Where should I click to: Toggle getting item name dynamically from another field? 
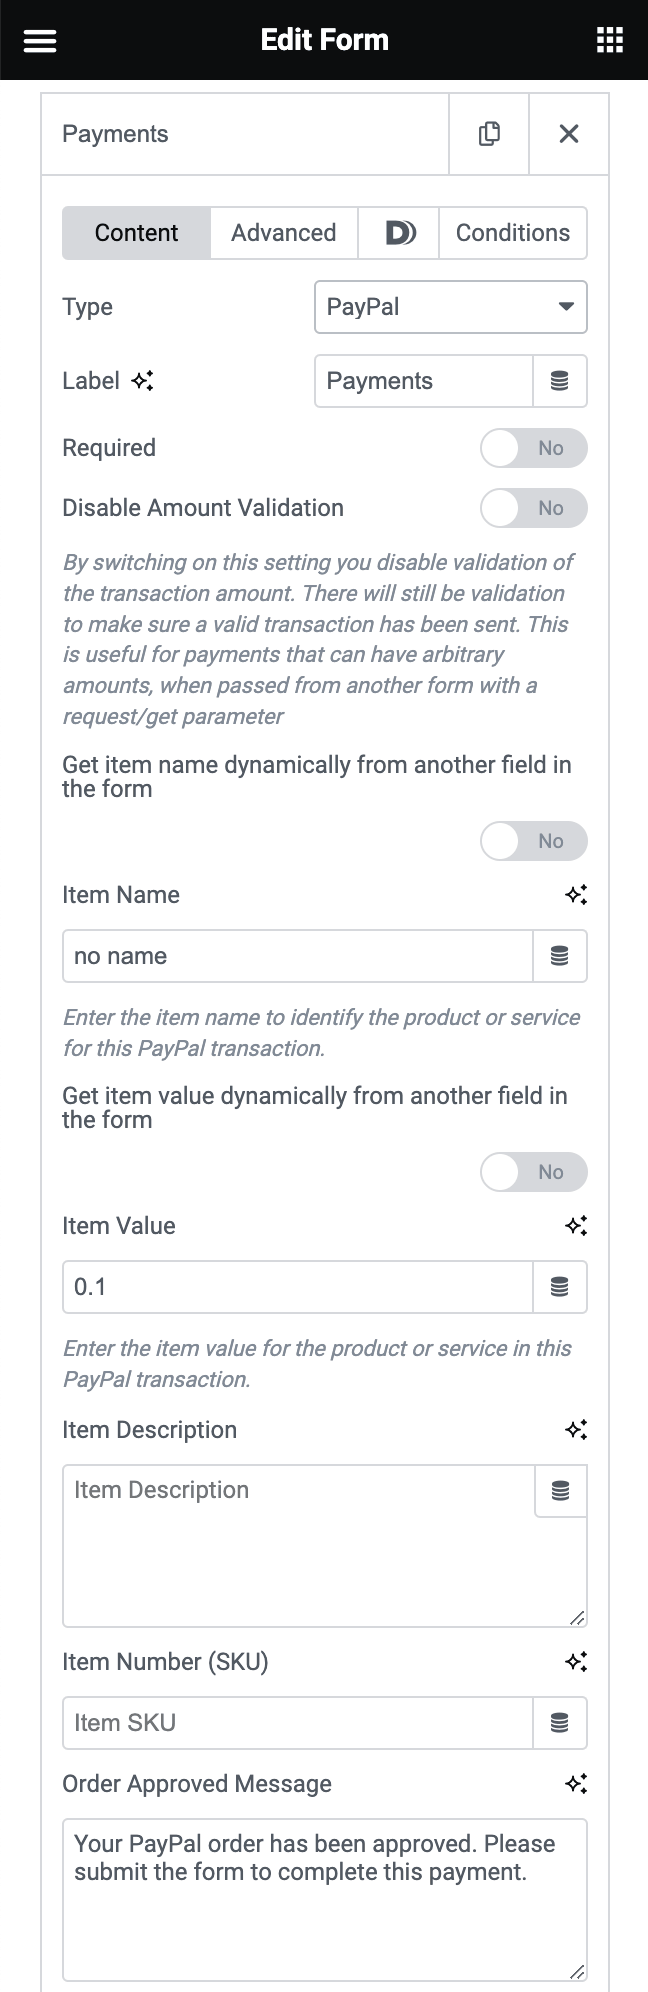point(534,841)
